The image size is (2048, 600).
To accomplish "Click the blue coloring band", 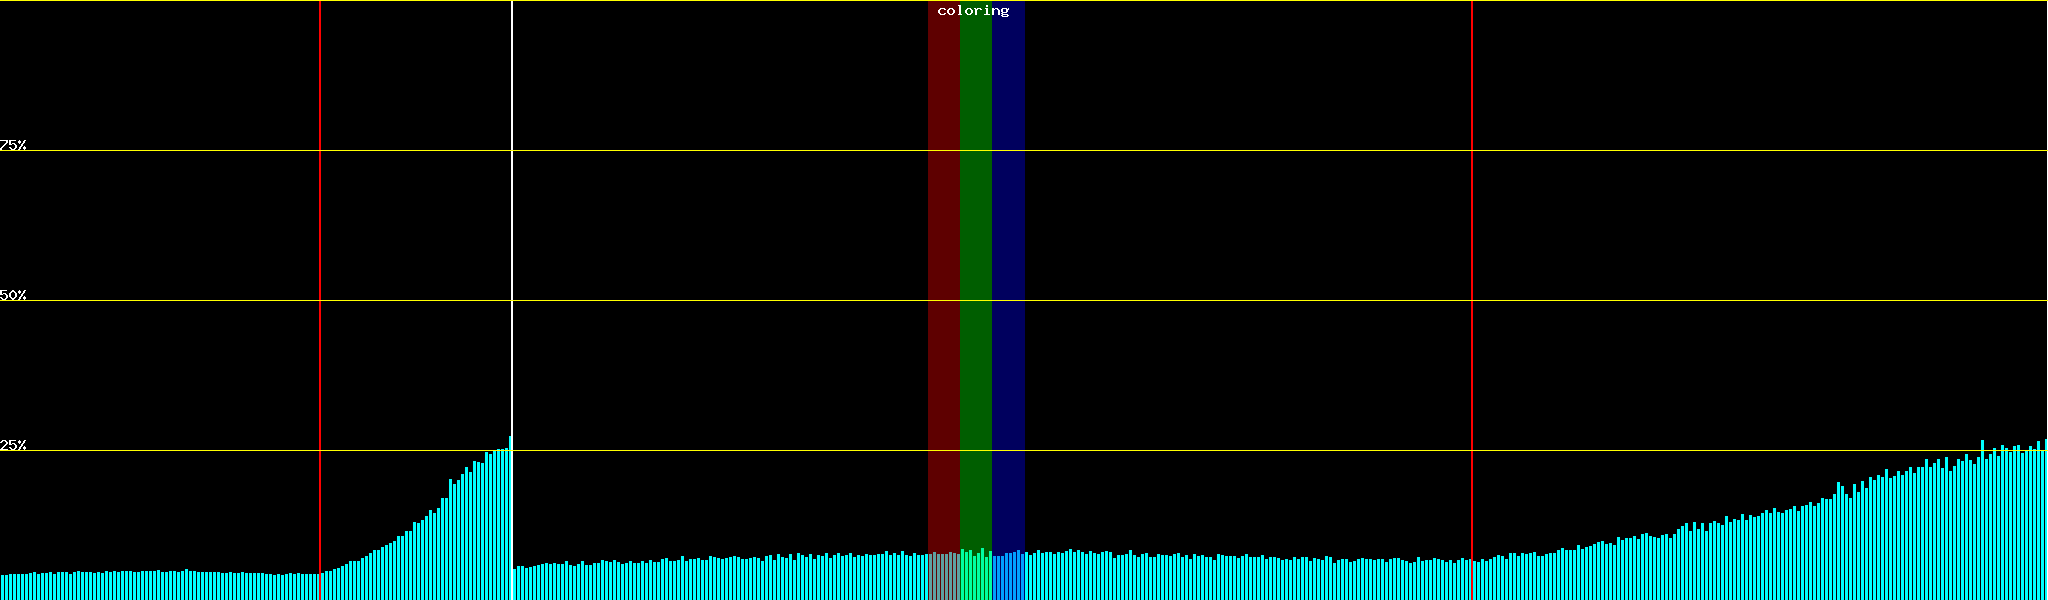I will (x=1008, y=250).
